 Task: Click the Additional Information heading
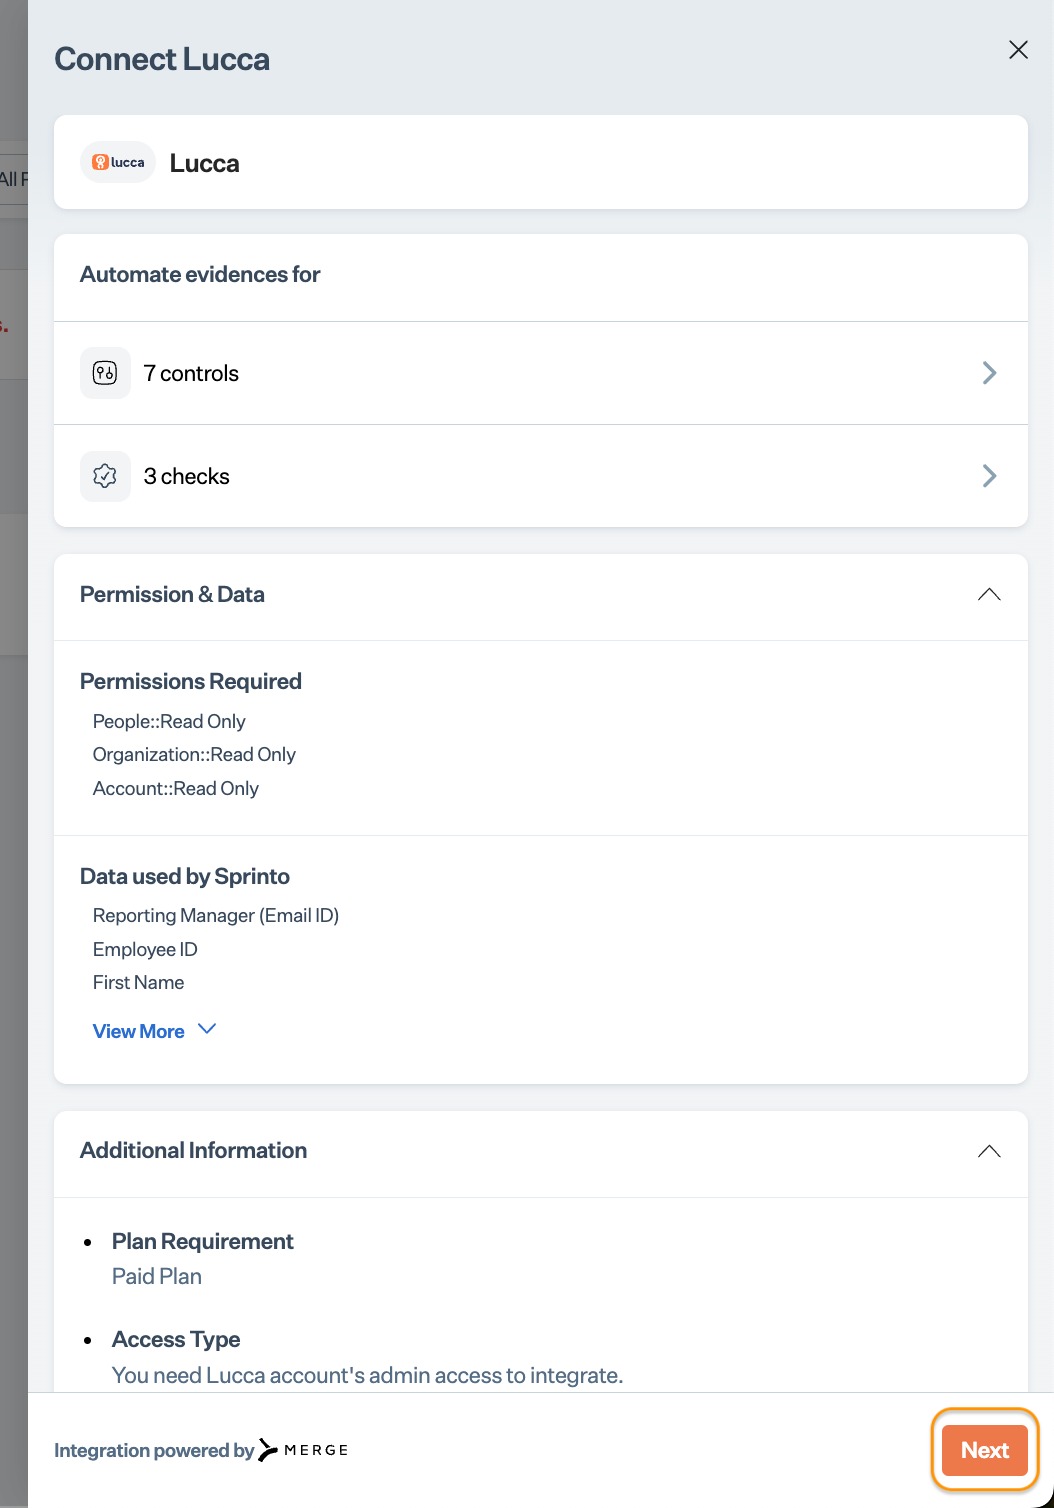point(193,1150)
